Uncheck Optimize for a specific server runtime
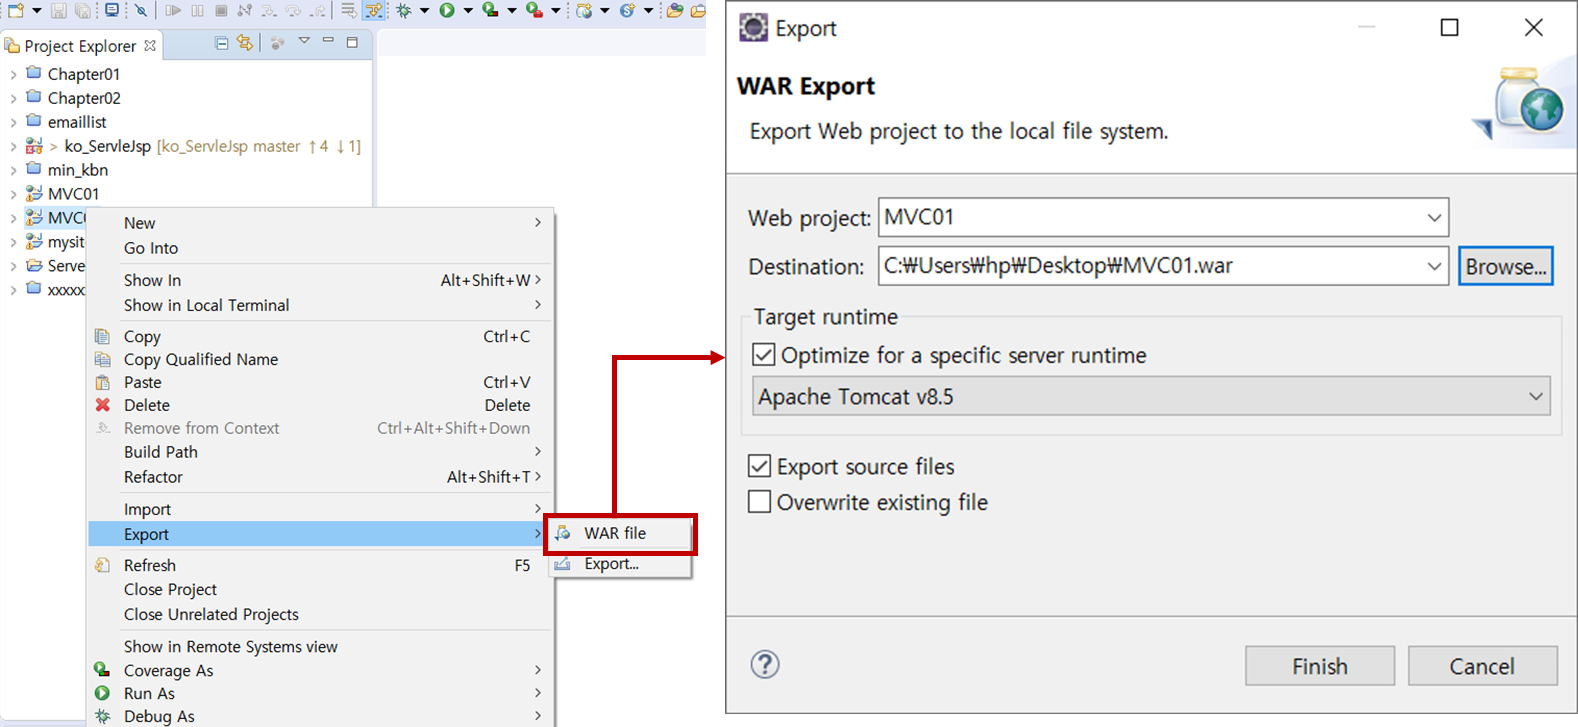 tap(764, 355)
